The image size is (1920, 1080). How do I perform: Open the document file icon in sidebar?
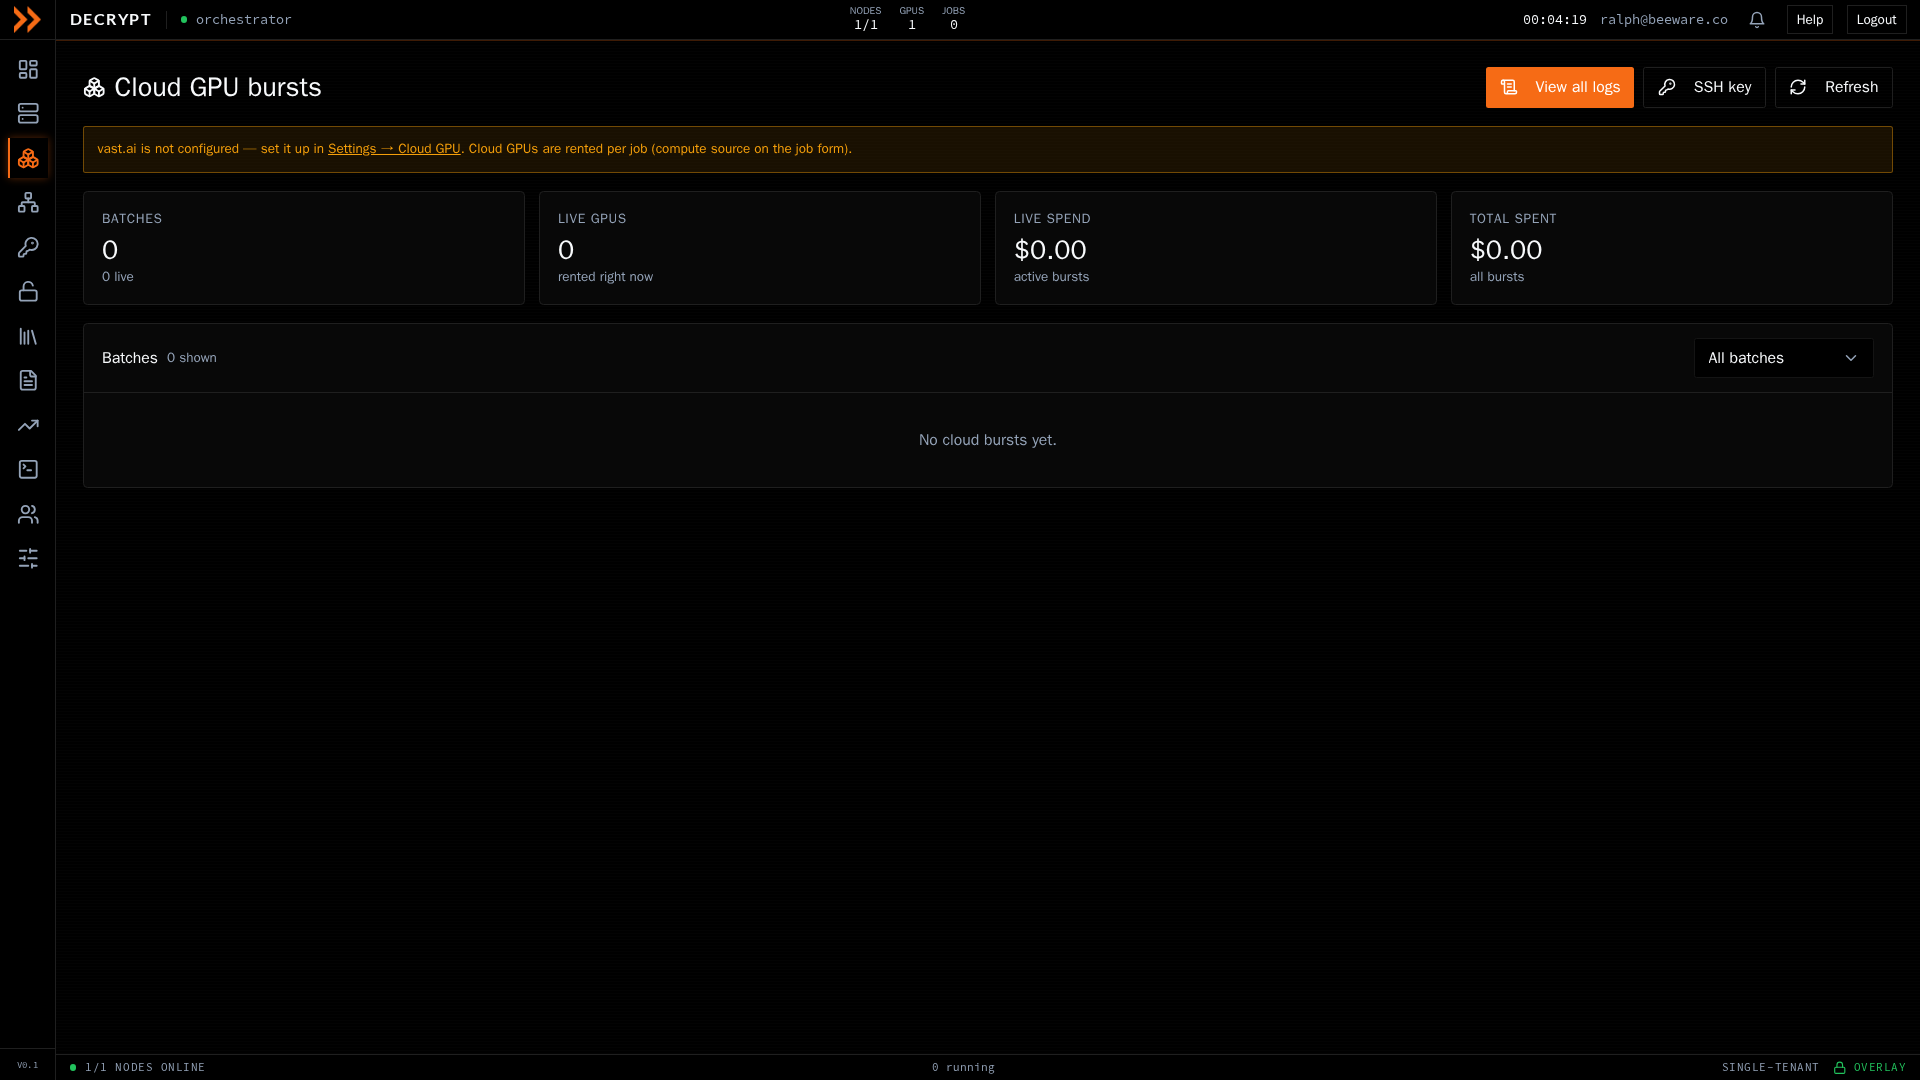pyautogui.click(x=28, y=380)
